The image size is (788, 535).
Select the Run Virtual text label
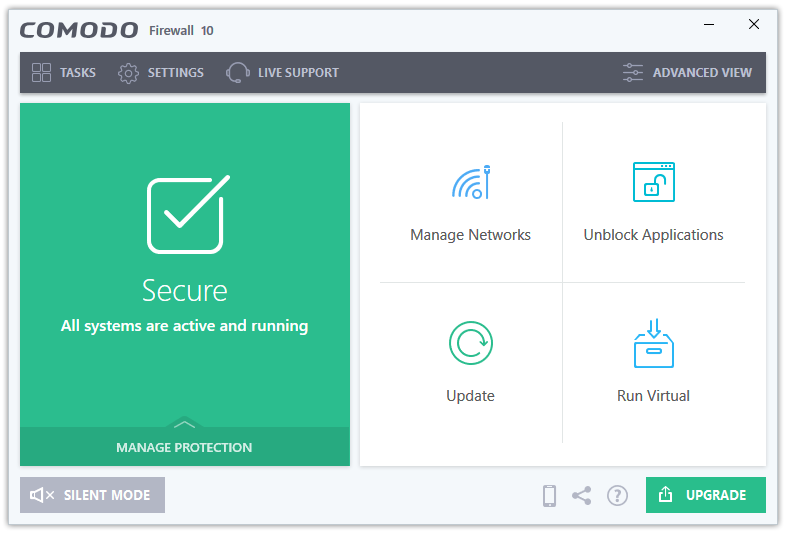pos(653,395)
